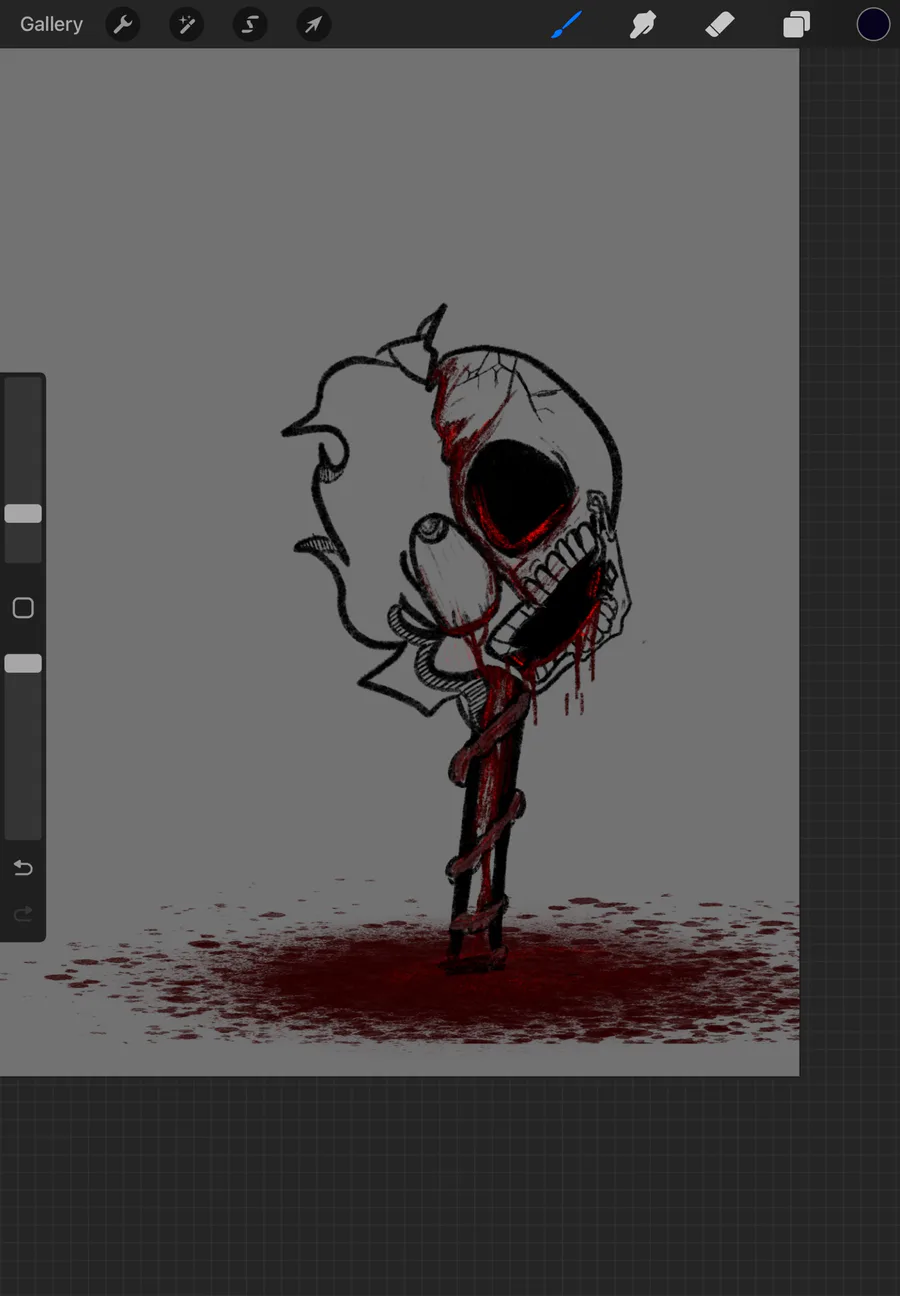Open the Layers panel

click(797, 24)
